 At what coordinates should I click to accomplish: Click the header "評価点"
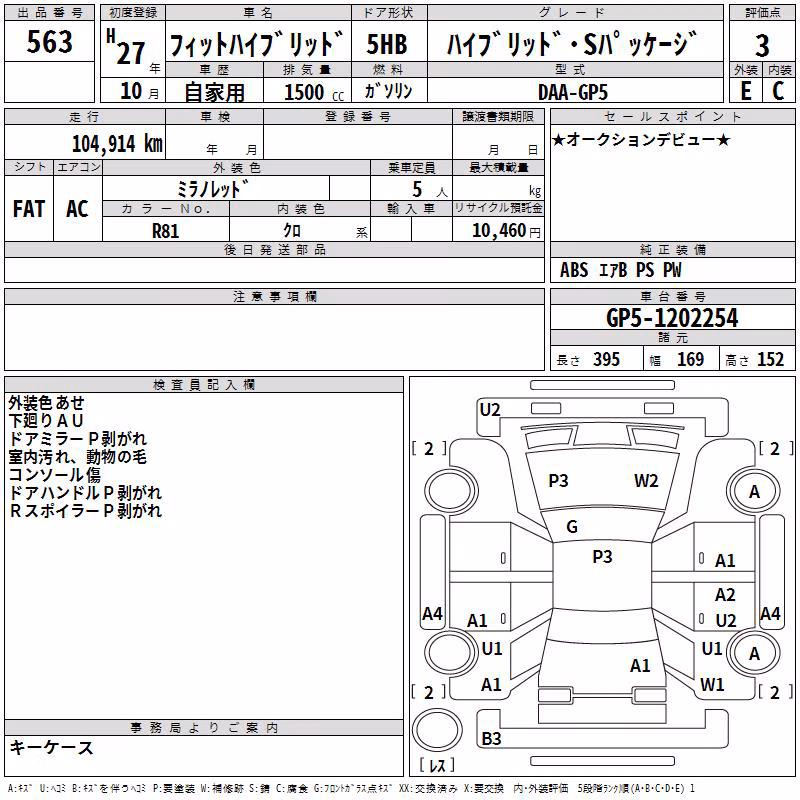pos(763,13)
